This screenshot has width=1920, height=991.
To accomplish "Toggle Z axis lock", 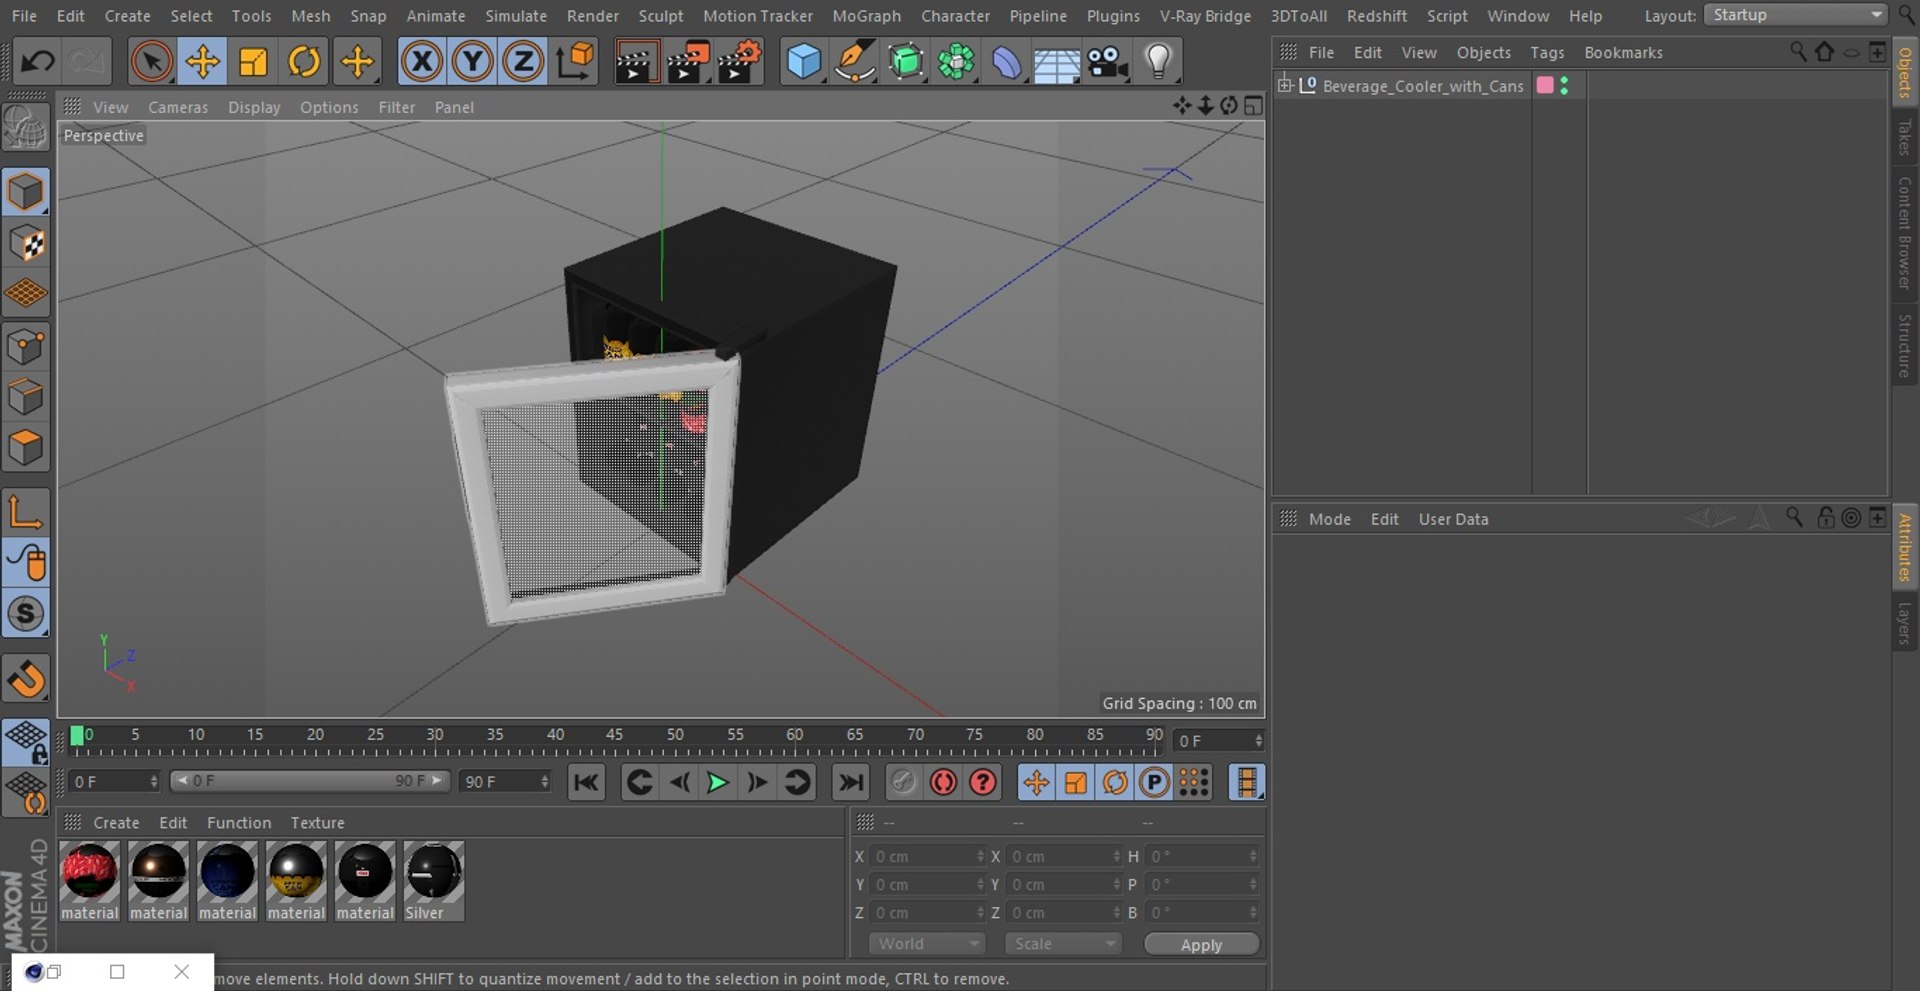I will coord(523,62).
